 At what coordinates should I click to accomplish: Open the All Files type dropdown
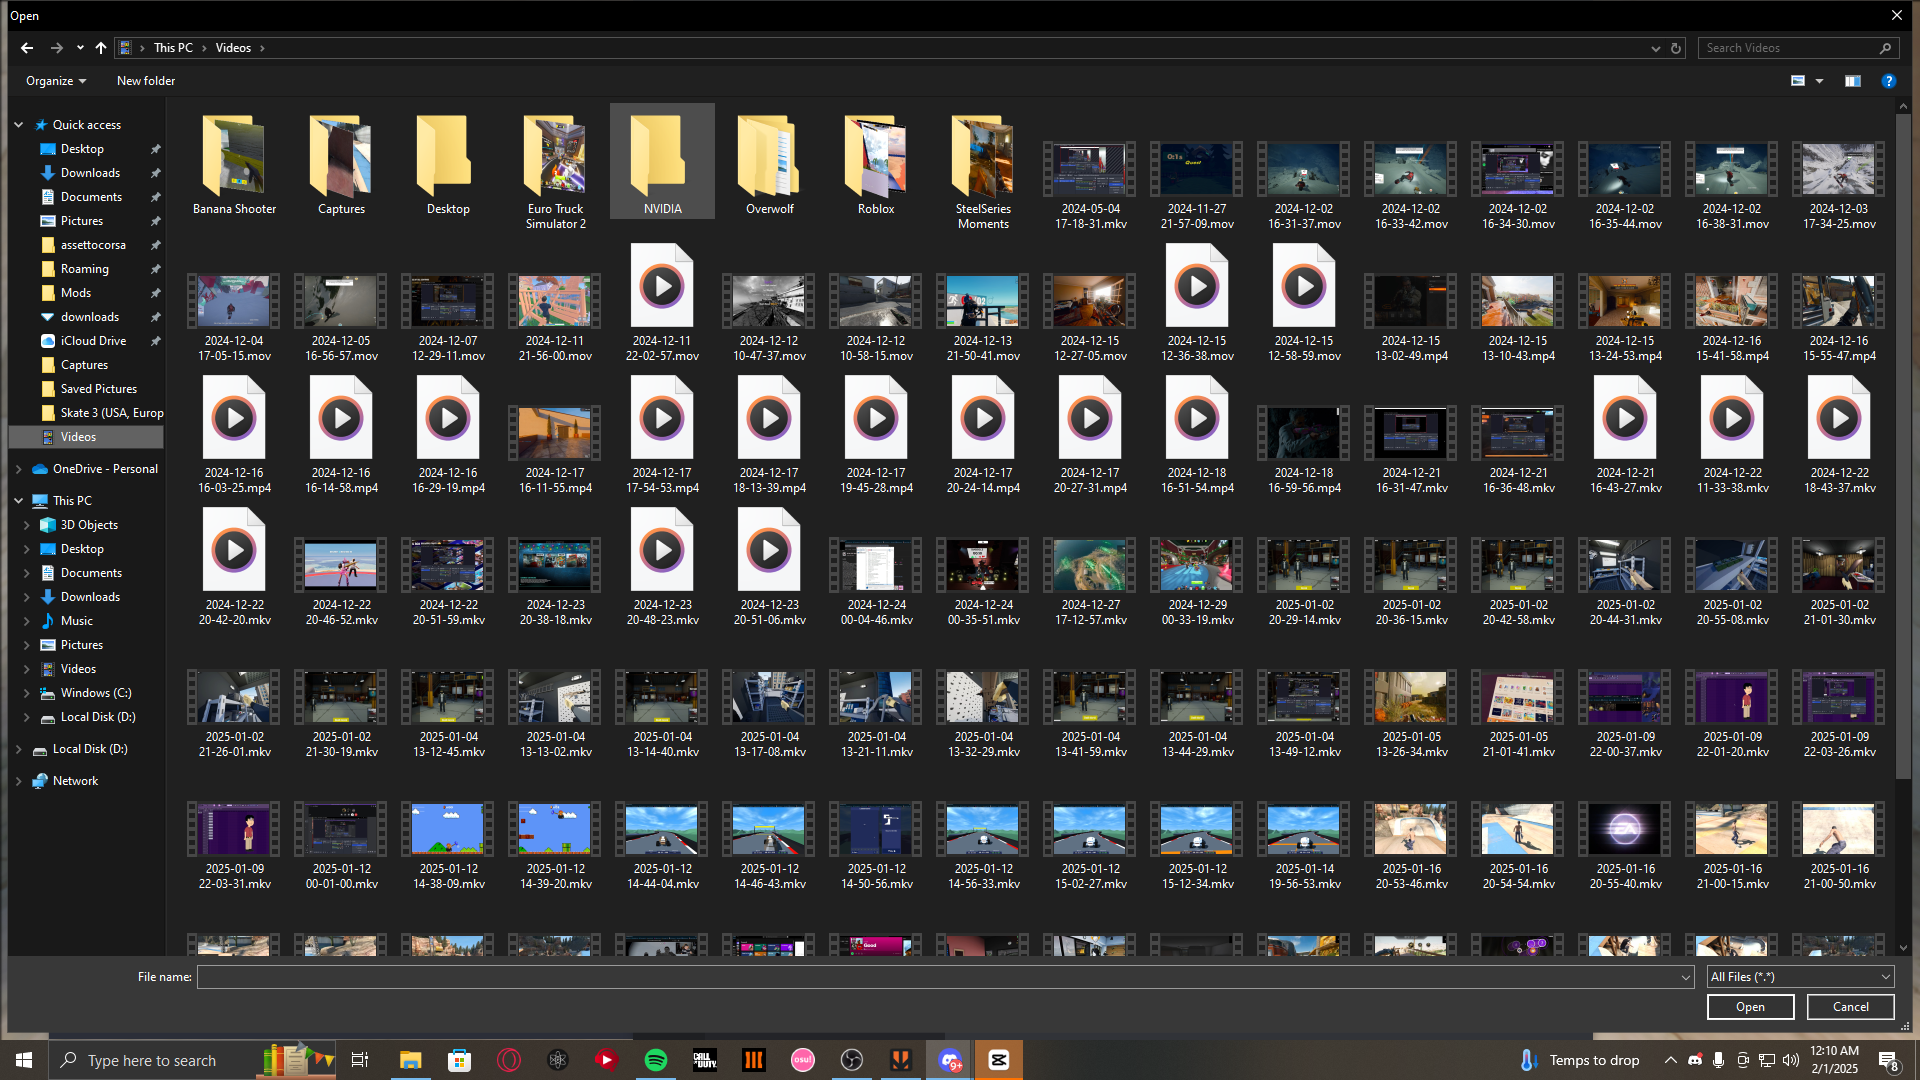[x=1799, y=977]
